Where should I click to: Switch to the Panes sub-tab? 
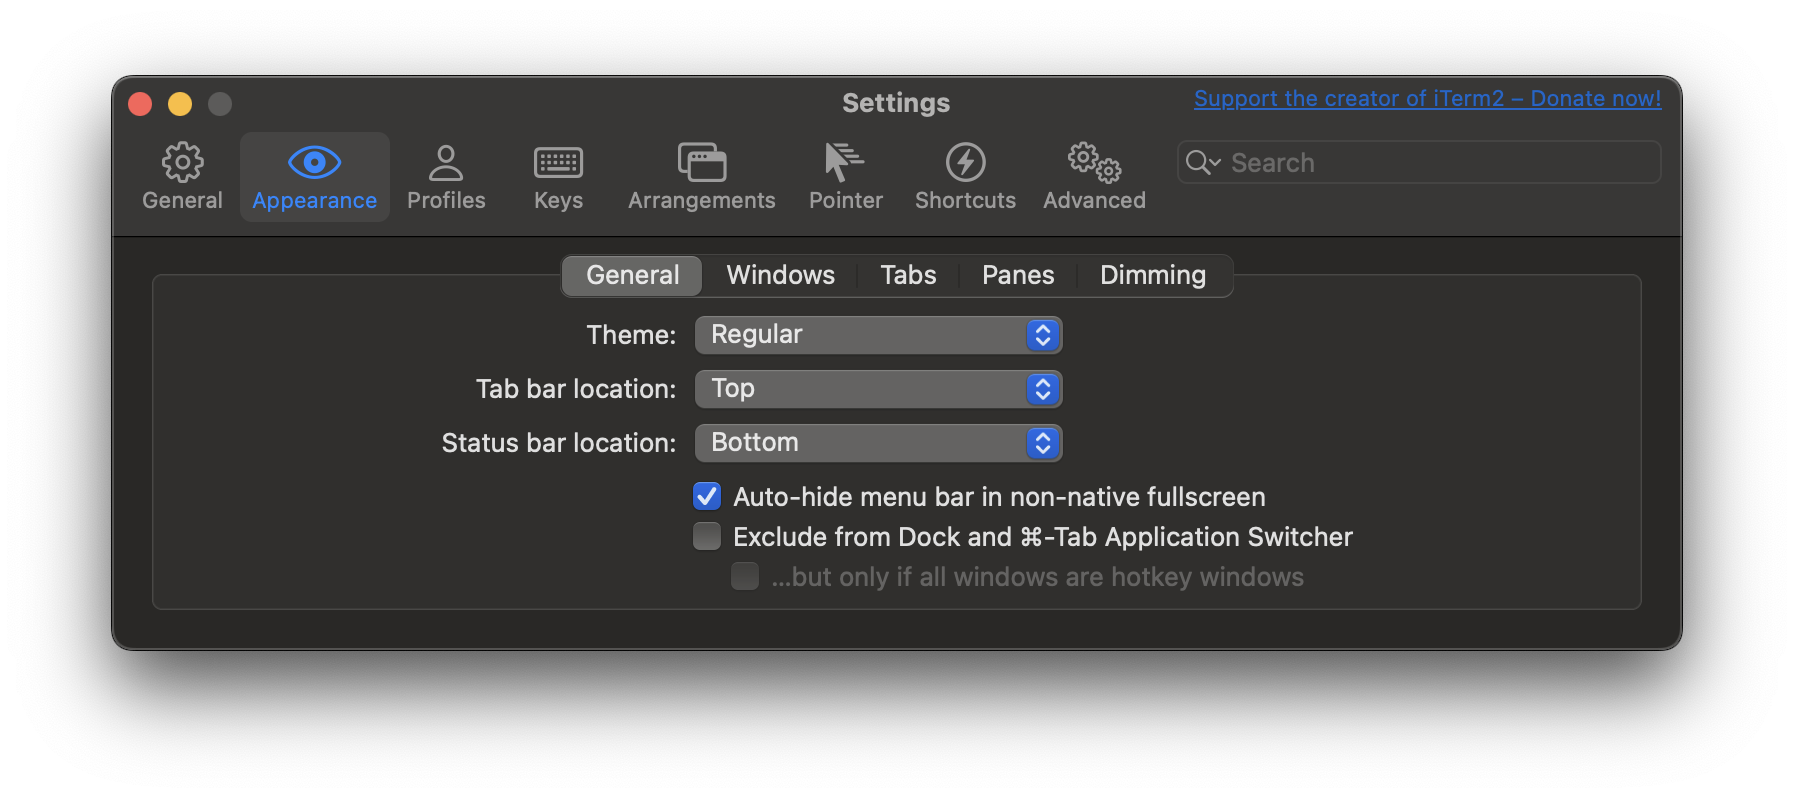1018,275
